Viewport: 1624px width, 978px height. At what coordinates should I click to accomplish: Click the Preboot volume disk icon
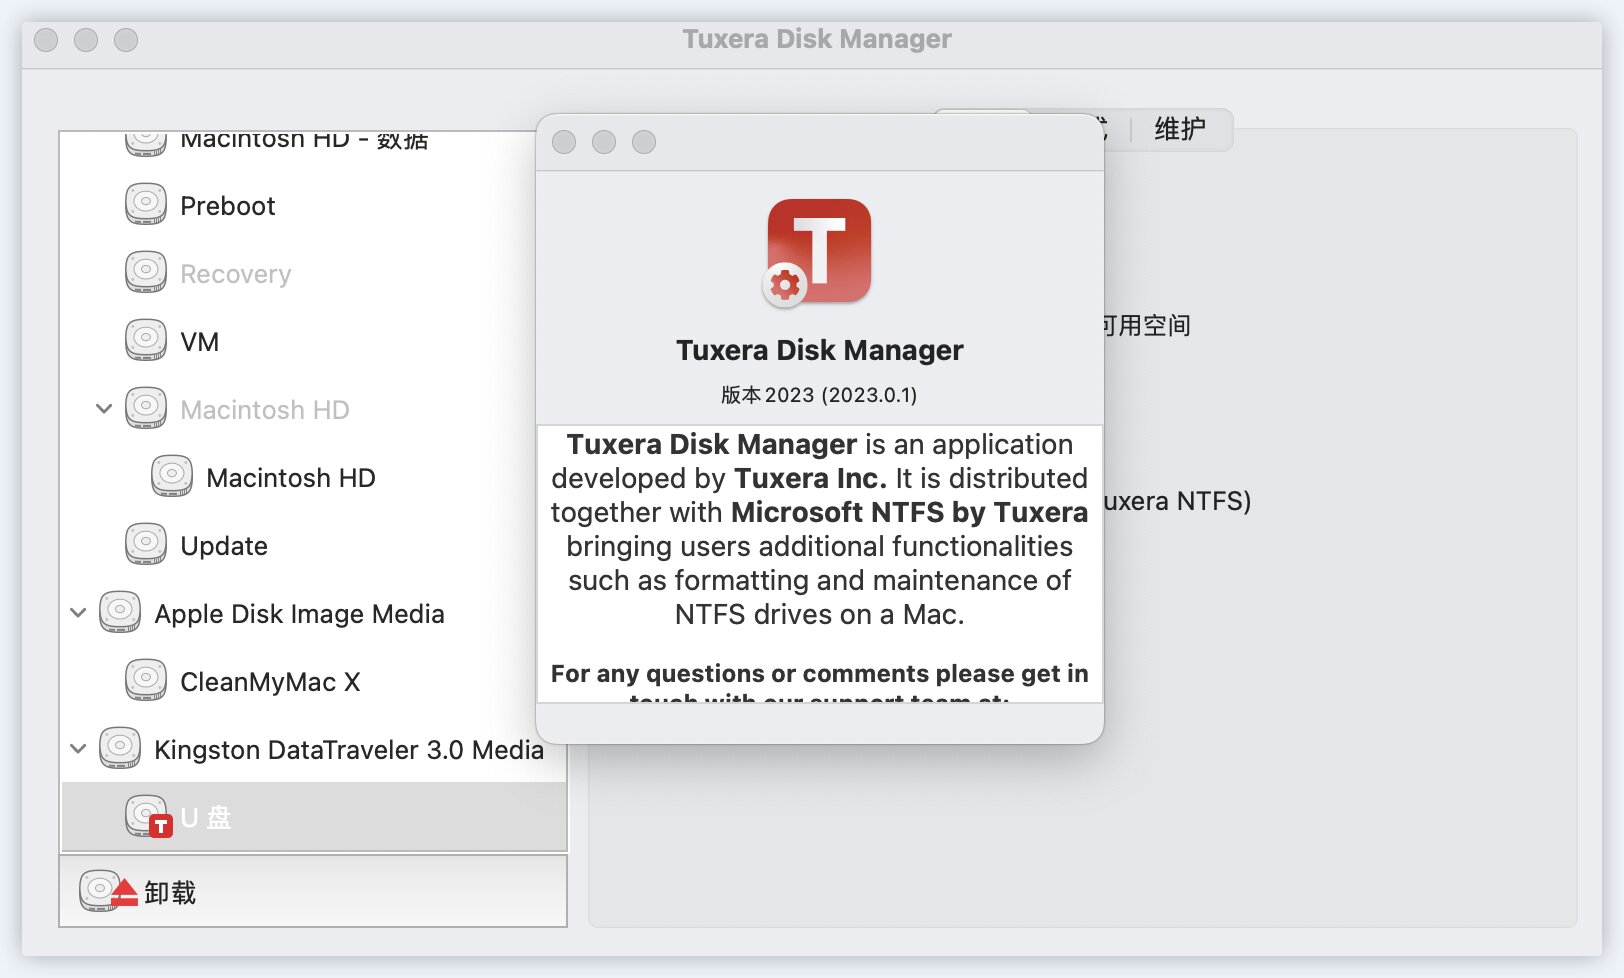146,204
